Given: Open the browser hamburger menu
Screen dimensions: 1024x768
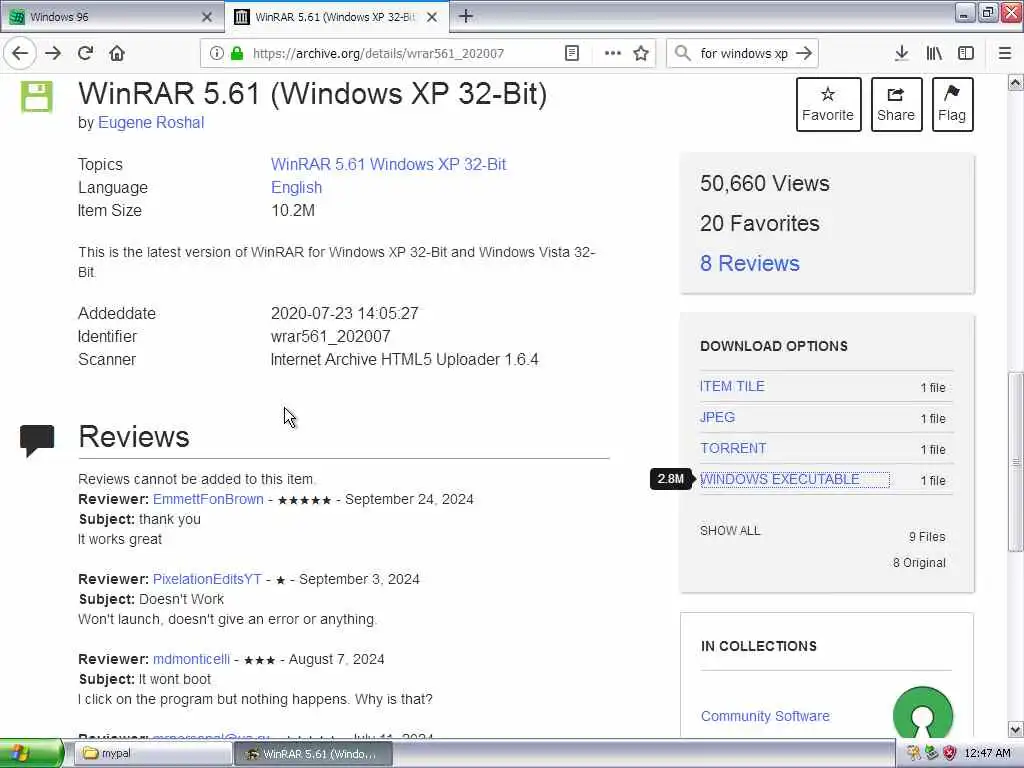Looking at the screenshot, I should tap(1004, 54).
